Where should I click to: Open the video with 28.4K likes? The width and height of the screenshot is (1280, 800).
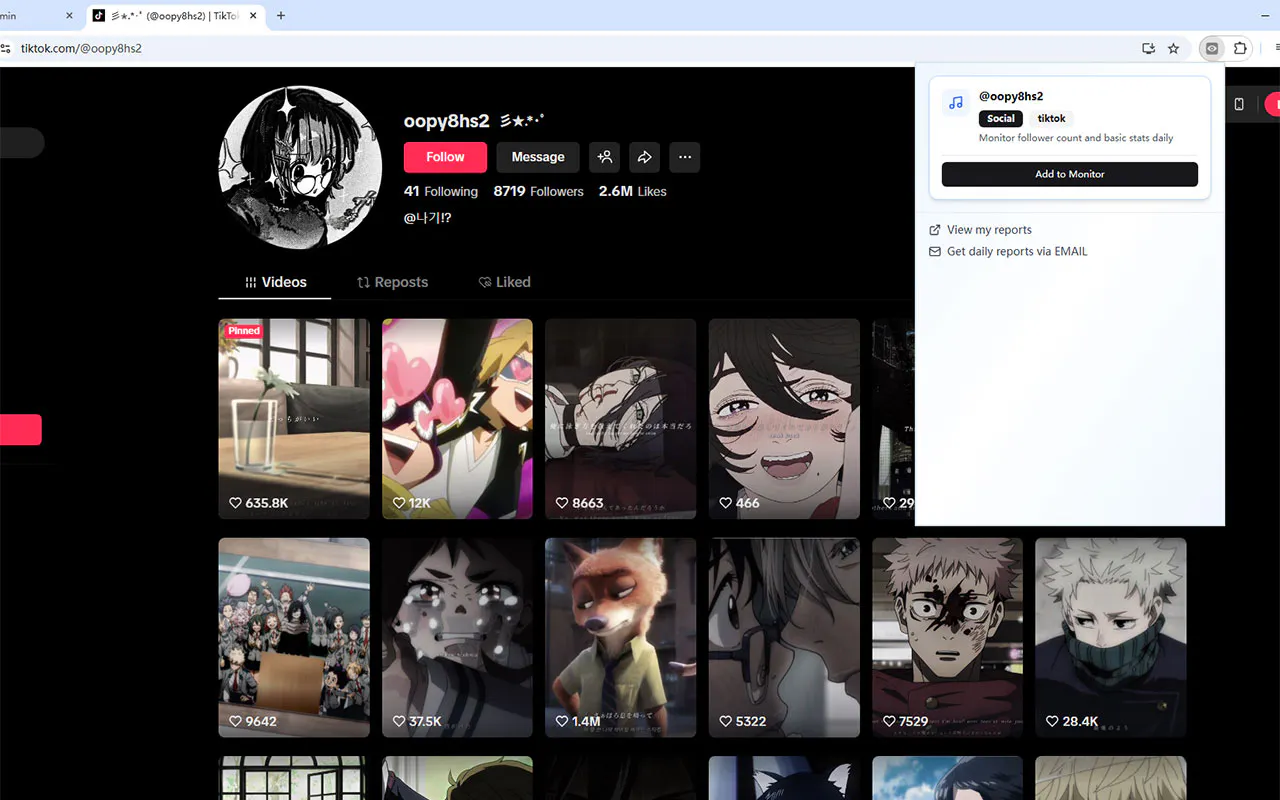coord(1110,638)
